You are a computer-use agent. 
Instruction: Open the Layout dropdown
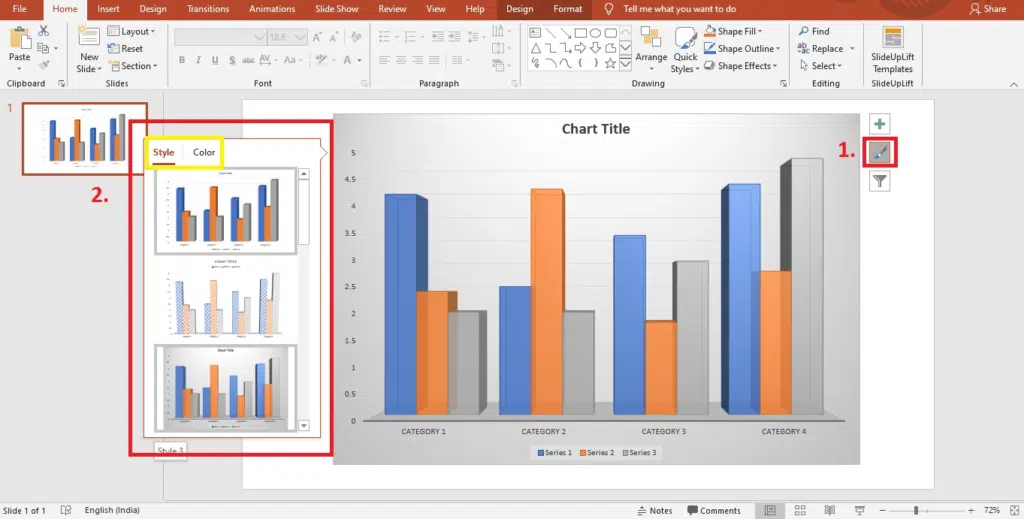[130, 31]
